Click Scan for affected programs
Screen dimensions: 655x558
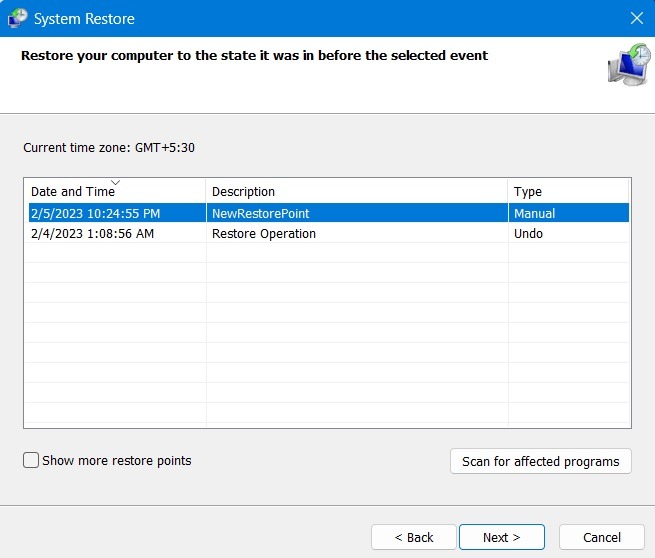pos(541,461)
